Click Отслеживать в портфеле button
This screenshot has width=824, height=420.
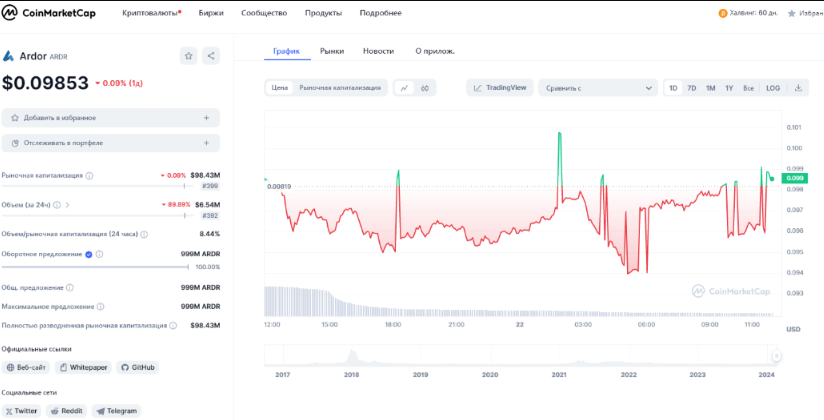110,143
